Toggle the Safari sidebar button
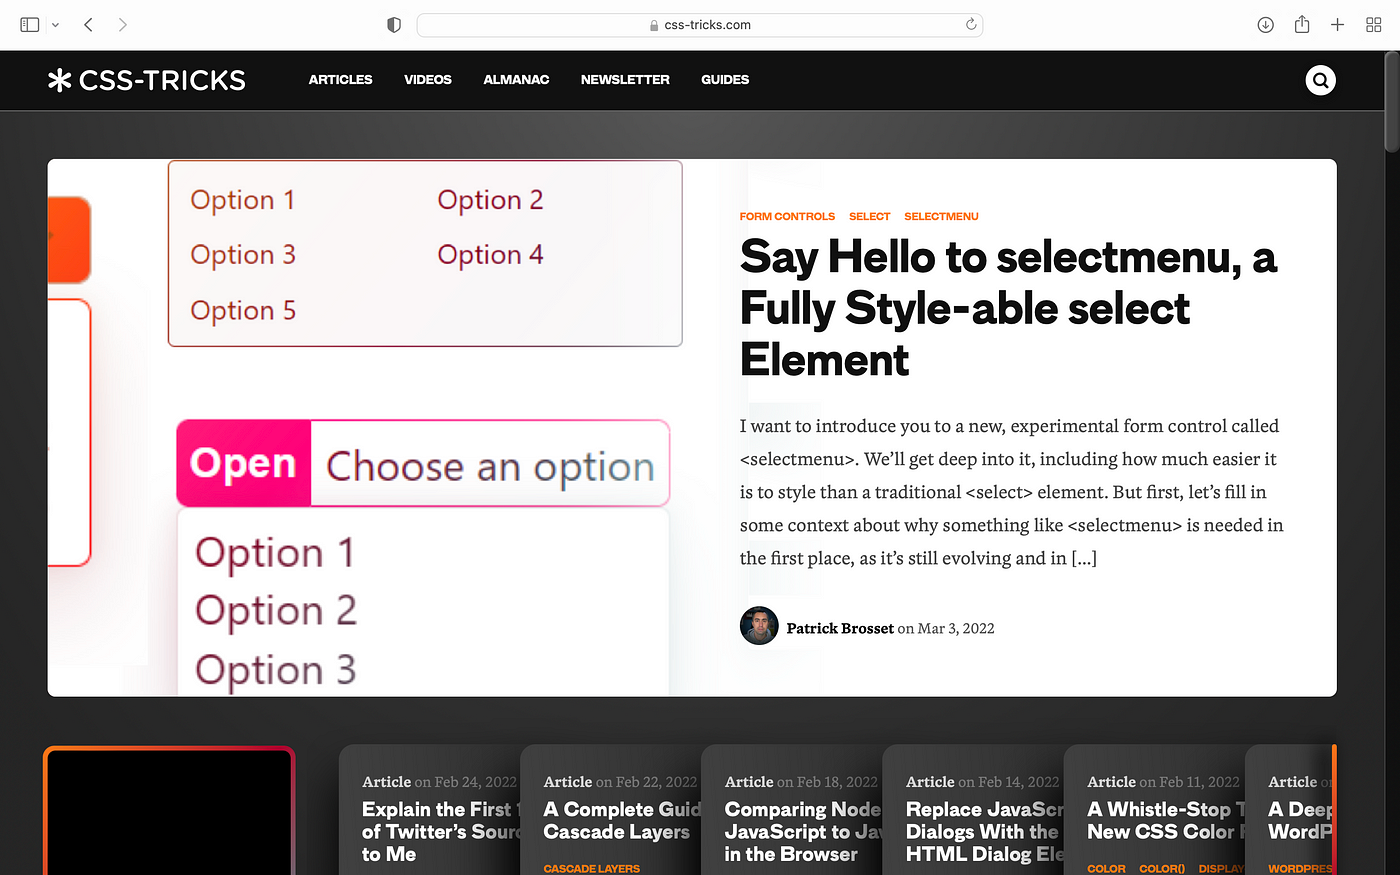This screenshot has height=875, width=1400. [x=30, y=25]
